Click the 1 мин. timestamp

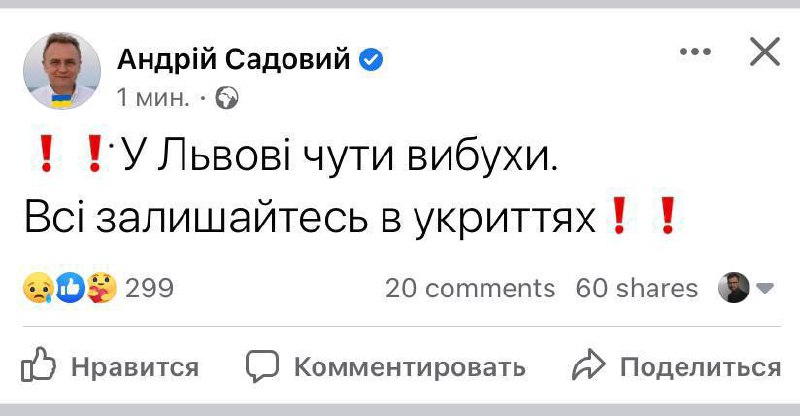151,98
